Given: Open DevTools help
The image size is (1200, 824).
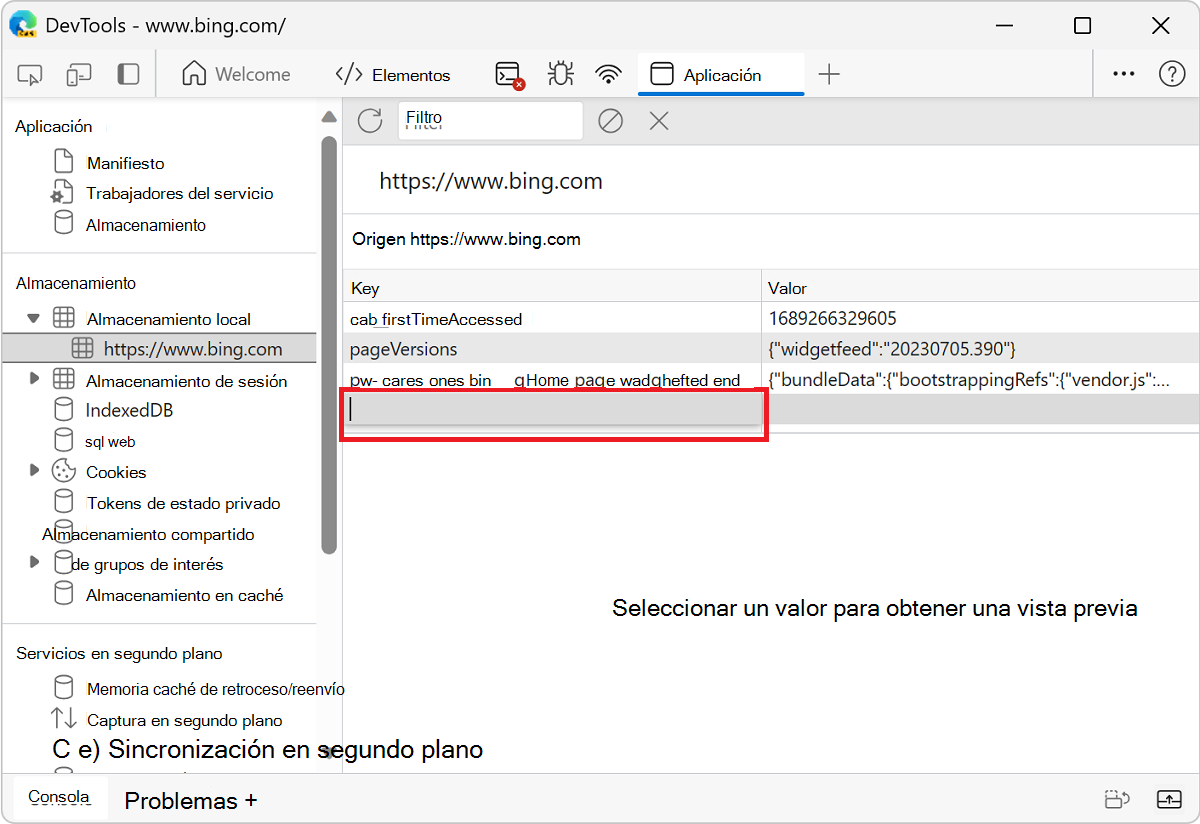Looking at the screenshot, I should point(1172,74).
